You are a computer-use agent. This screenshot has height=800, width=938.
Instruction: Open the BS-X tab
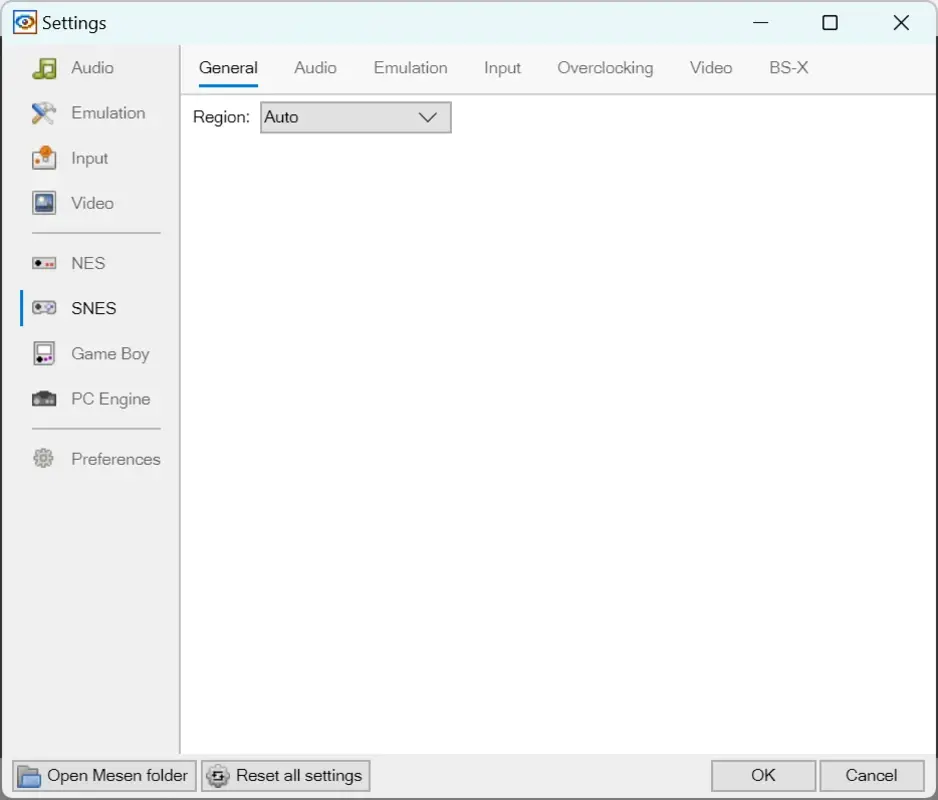point(788,68)
